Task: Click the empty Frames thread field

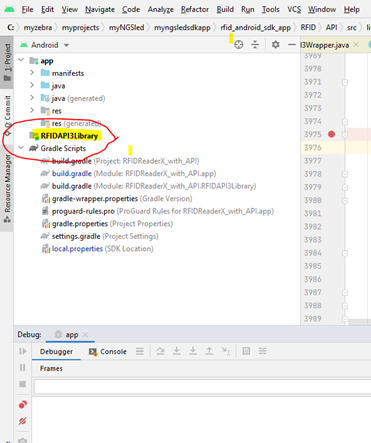Action: pyautogui.click(x=202, y=387)
